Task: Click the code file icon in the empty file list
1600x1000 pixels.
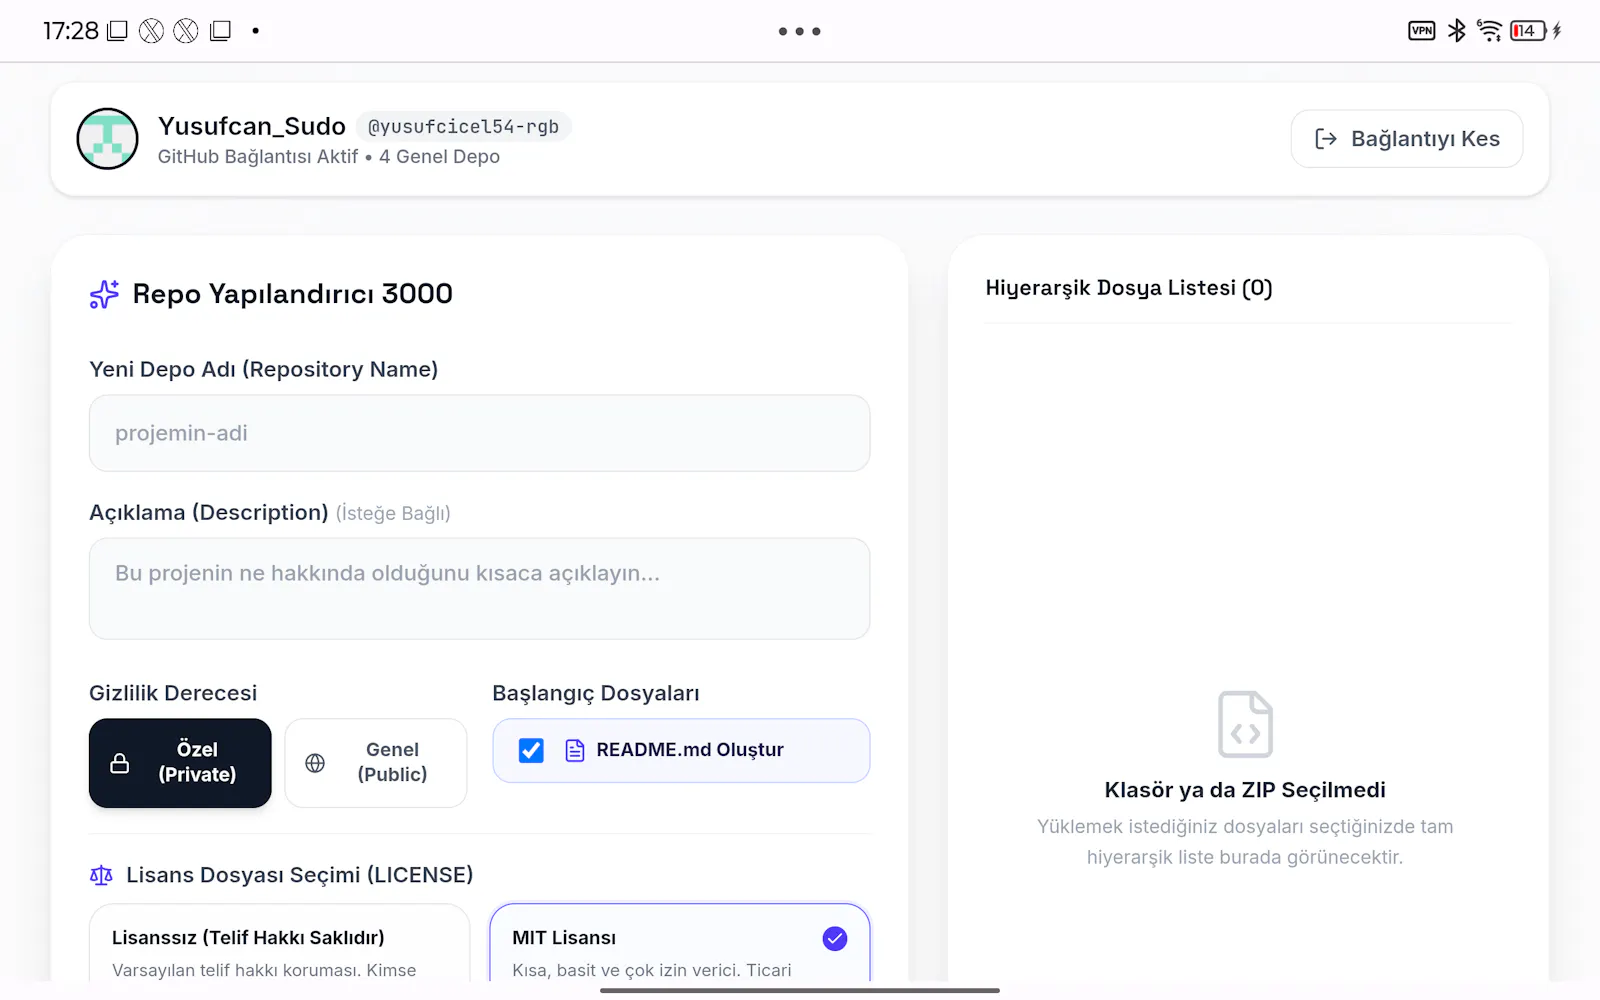Action: tap(1245, 724)
